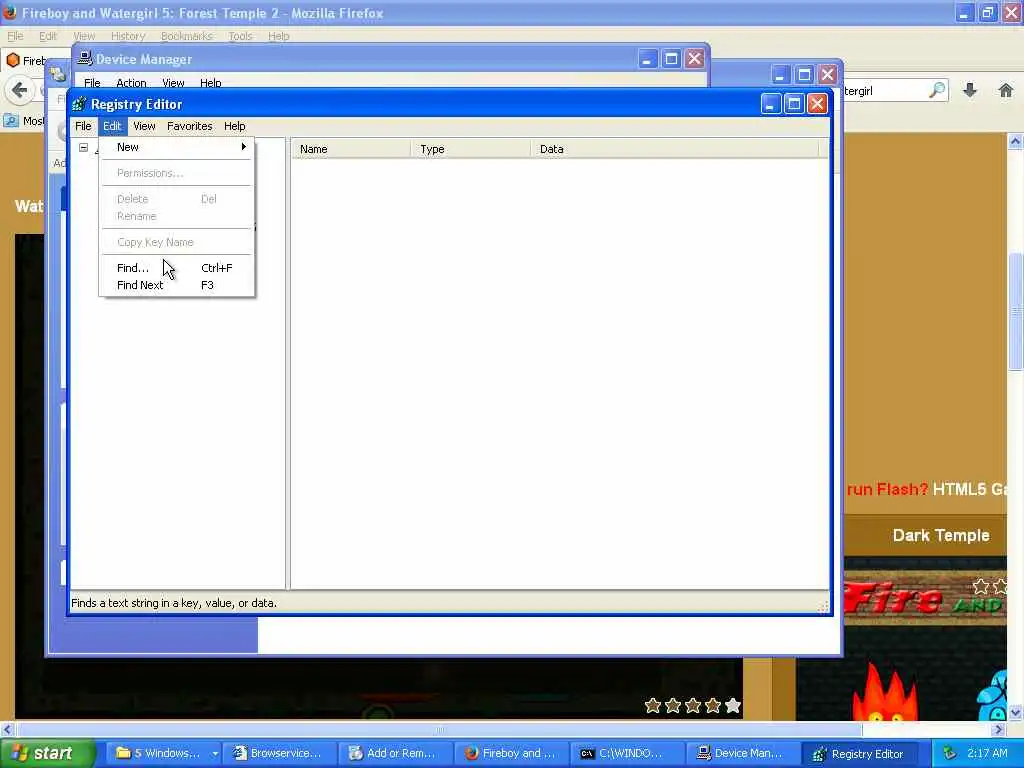Image resolution: width=1024 pixels, height=768 pixels.
Task: Switch to the C:\WINDOWS command prompt taskbar button
Action: point(628,753)
